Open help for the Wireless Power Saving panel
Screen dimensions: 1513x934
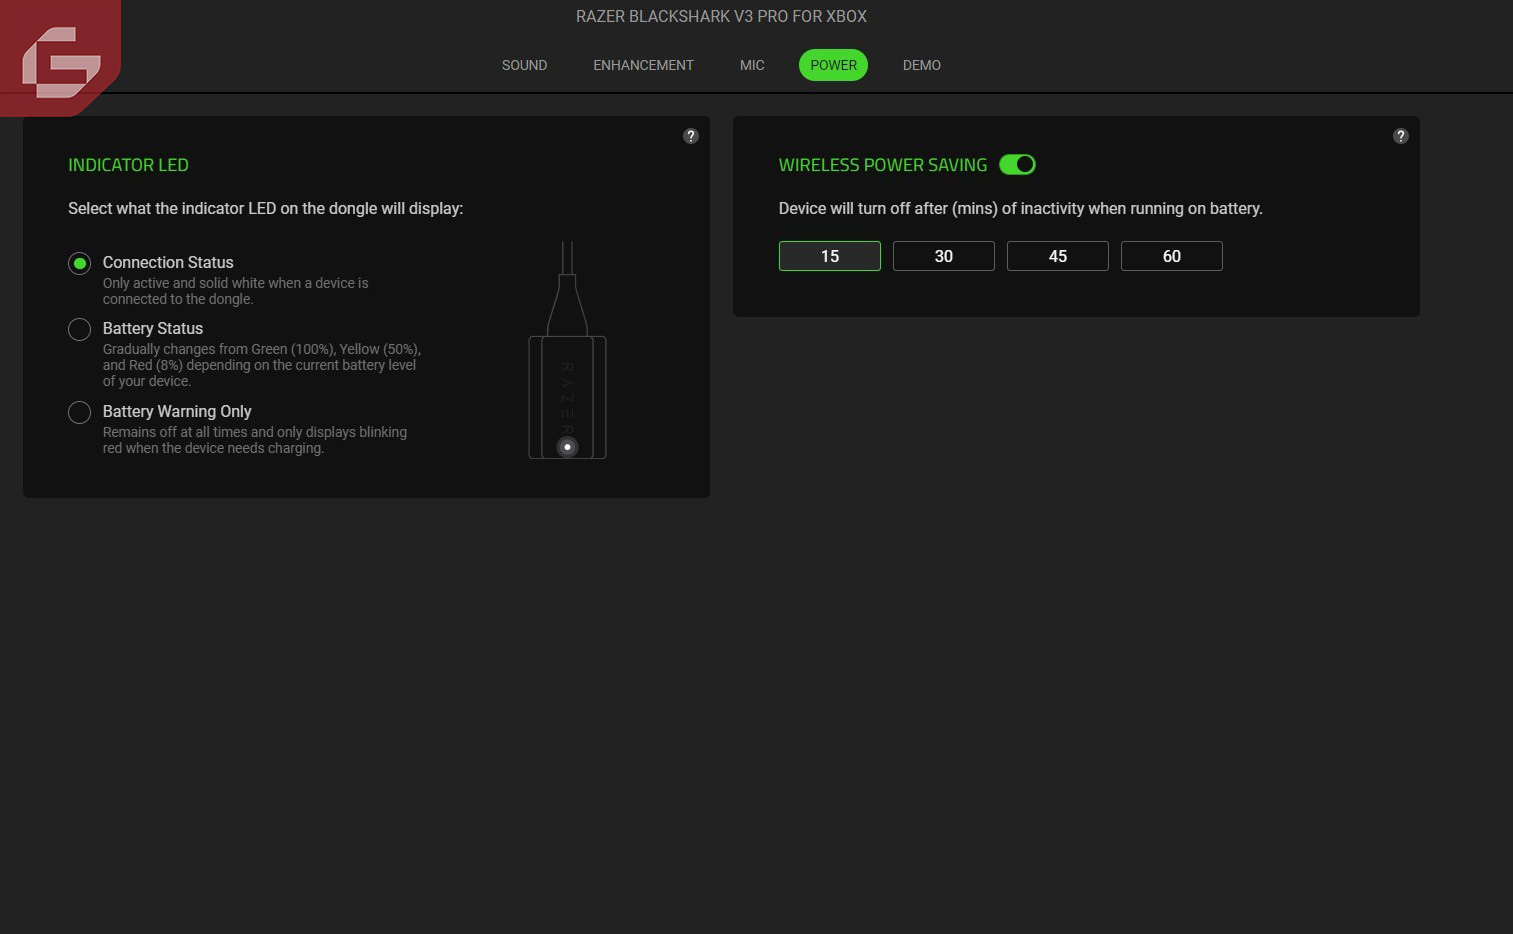tap(1400, 136)
